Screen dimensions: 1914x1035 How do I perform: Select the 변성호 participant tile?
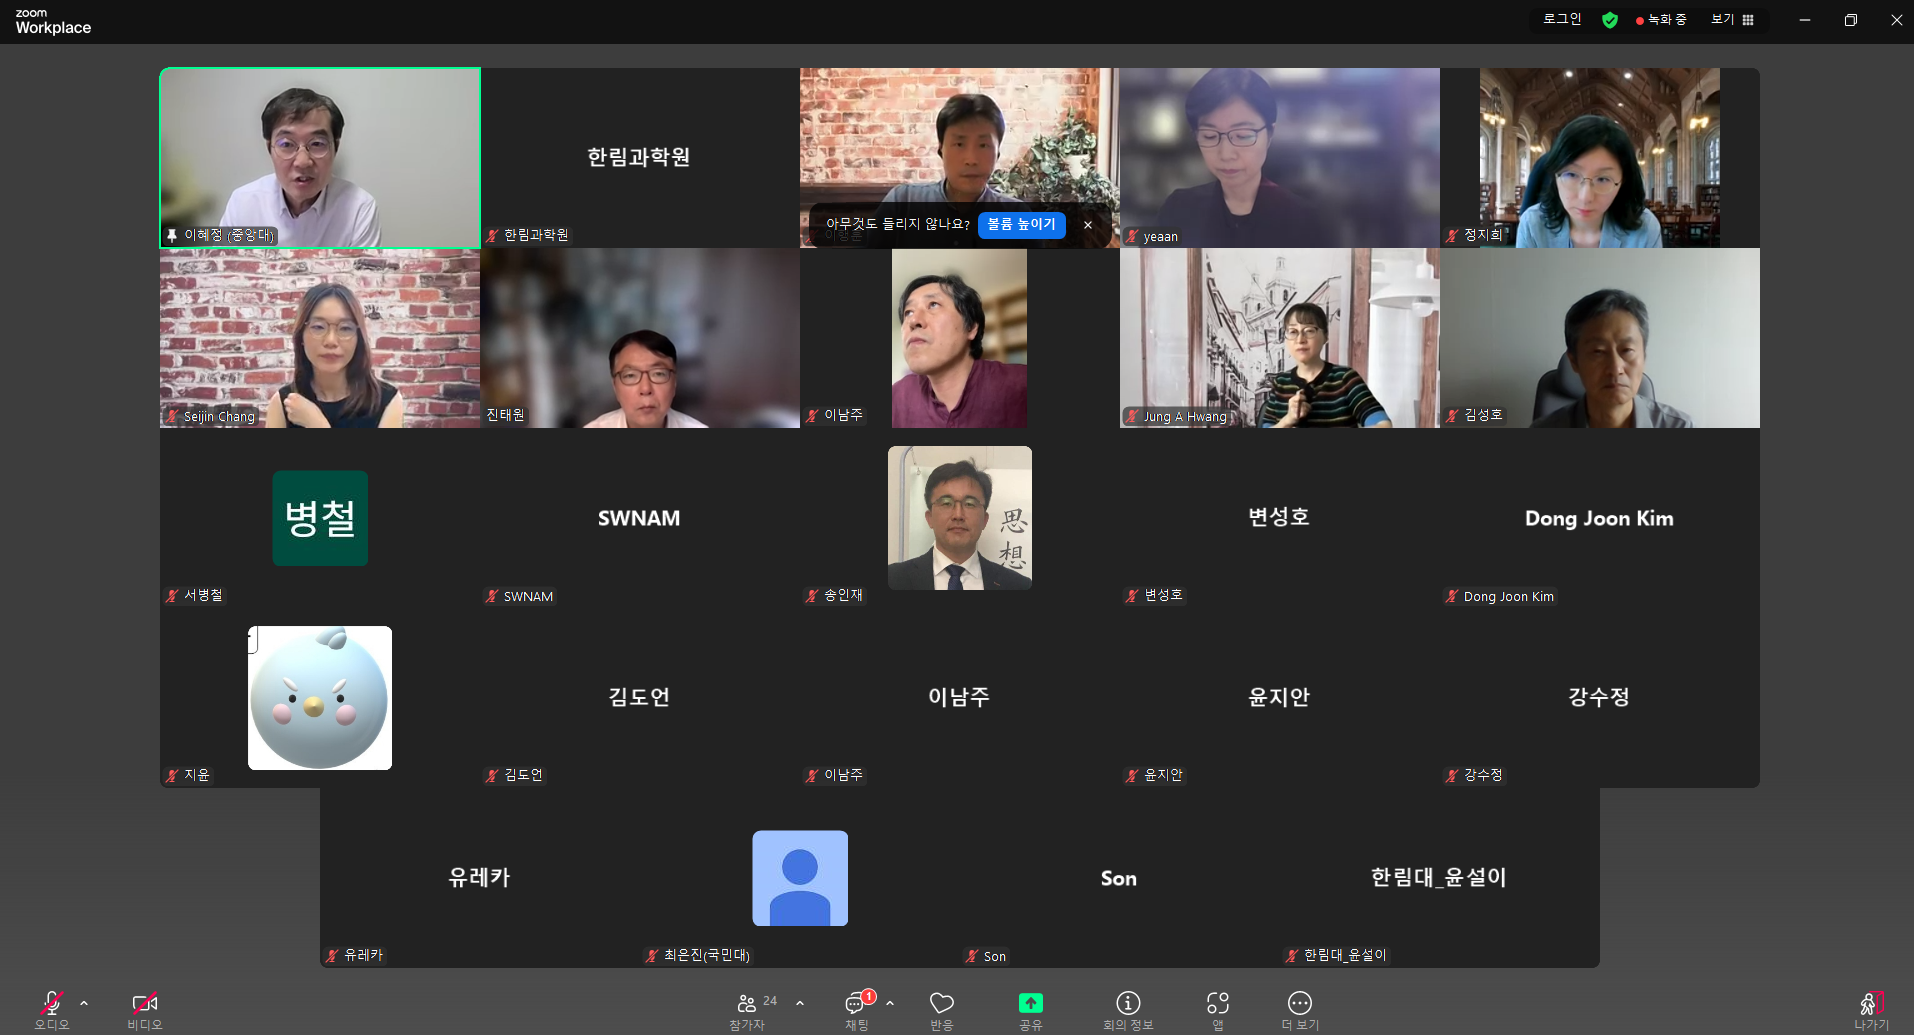click(1280, 518)
